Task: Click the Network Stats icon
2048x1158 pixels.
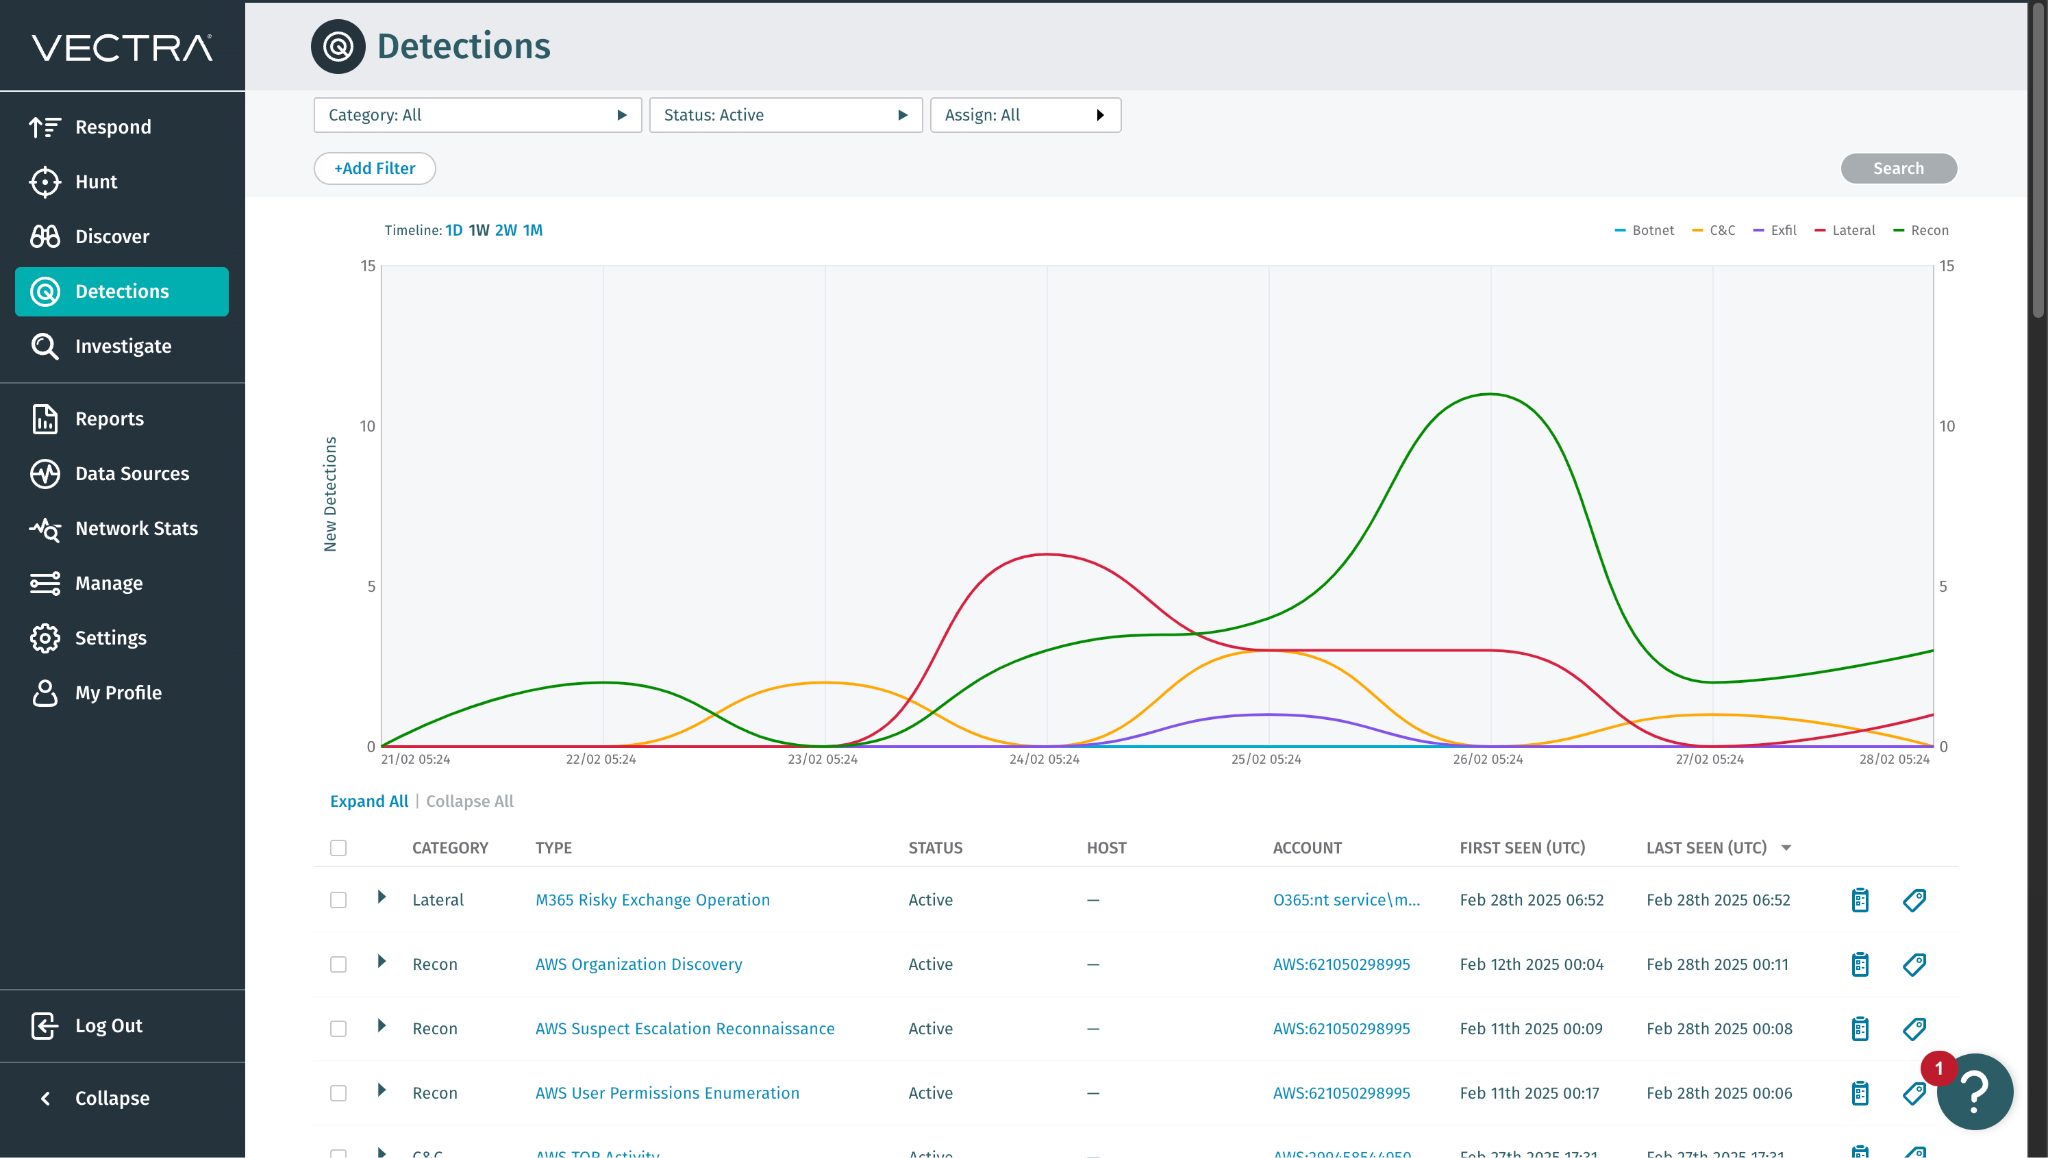Action: click(45, 529)
